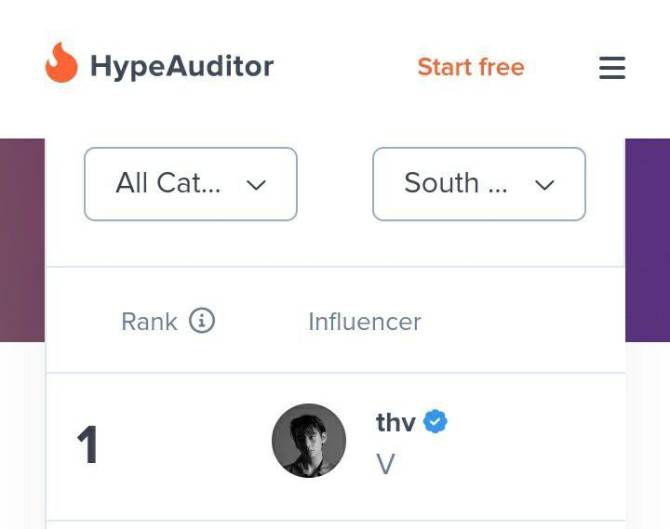Click thv's circular profile photo

[x=309, y=441]
